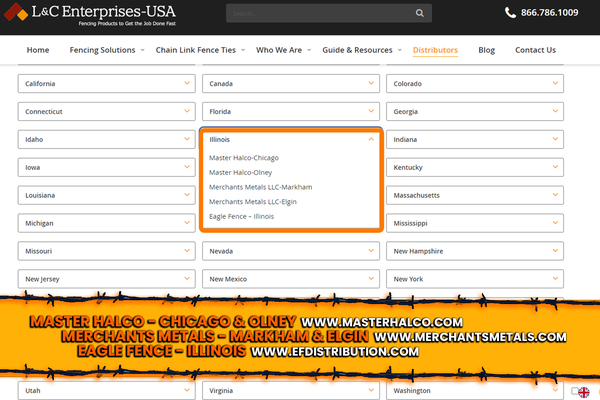Click the L&C Enterprises-USA logo

90,14
